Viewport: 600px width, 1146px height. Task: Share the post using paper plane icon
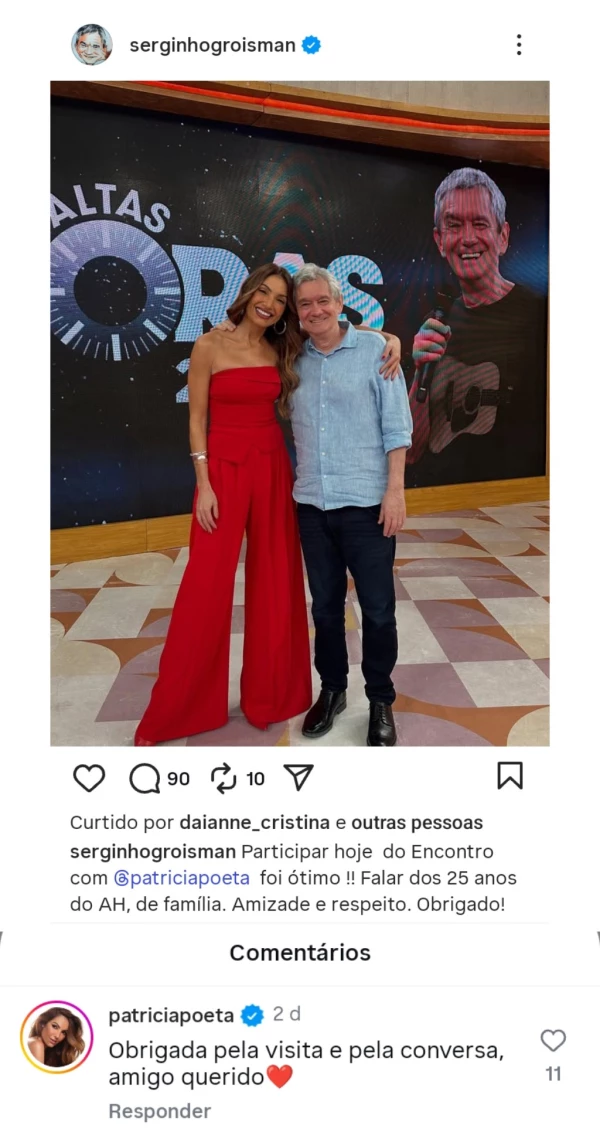point(298,778)
